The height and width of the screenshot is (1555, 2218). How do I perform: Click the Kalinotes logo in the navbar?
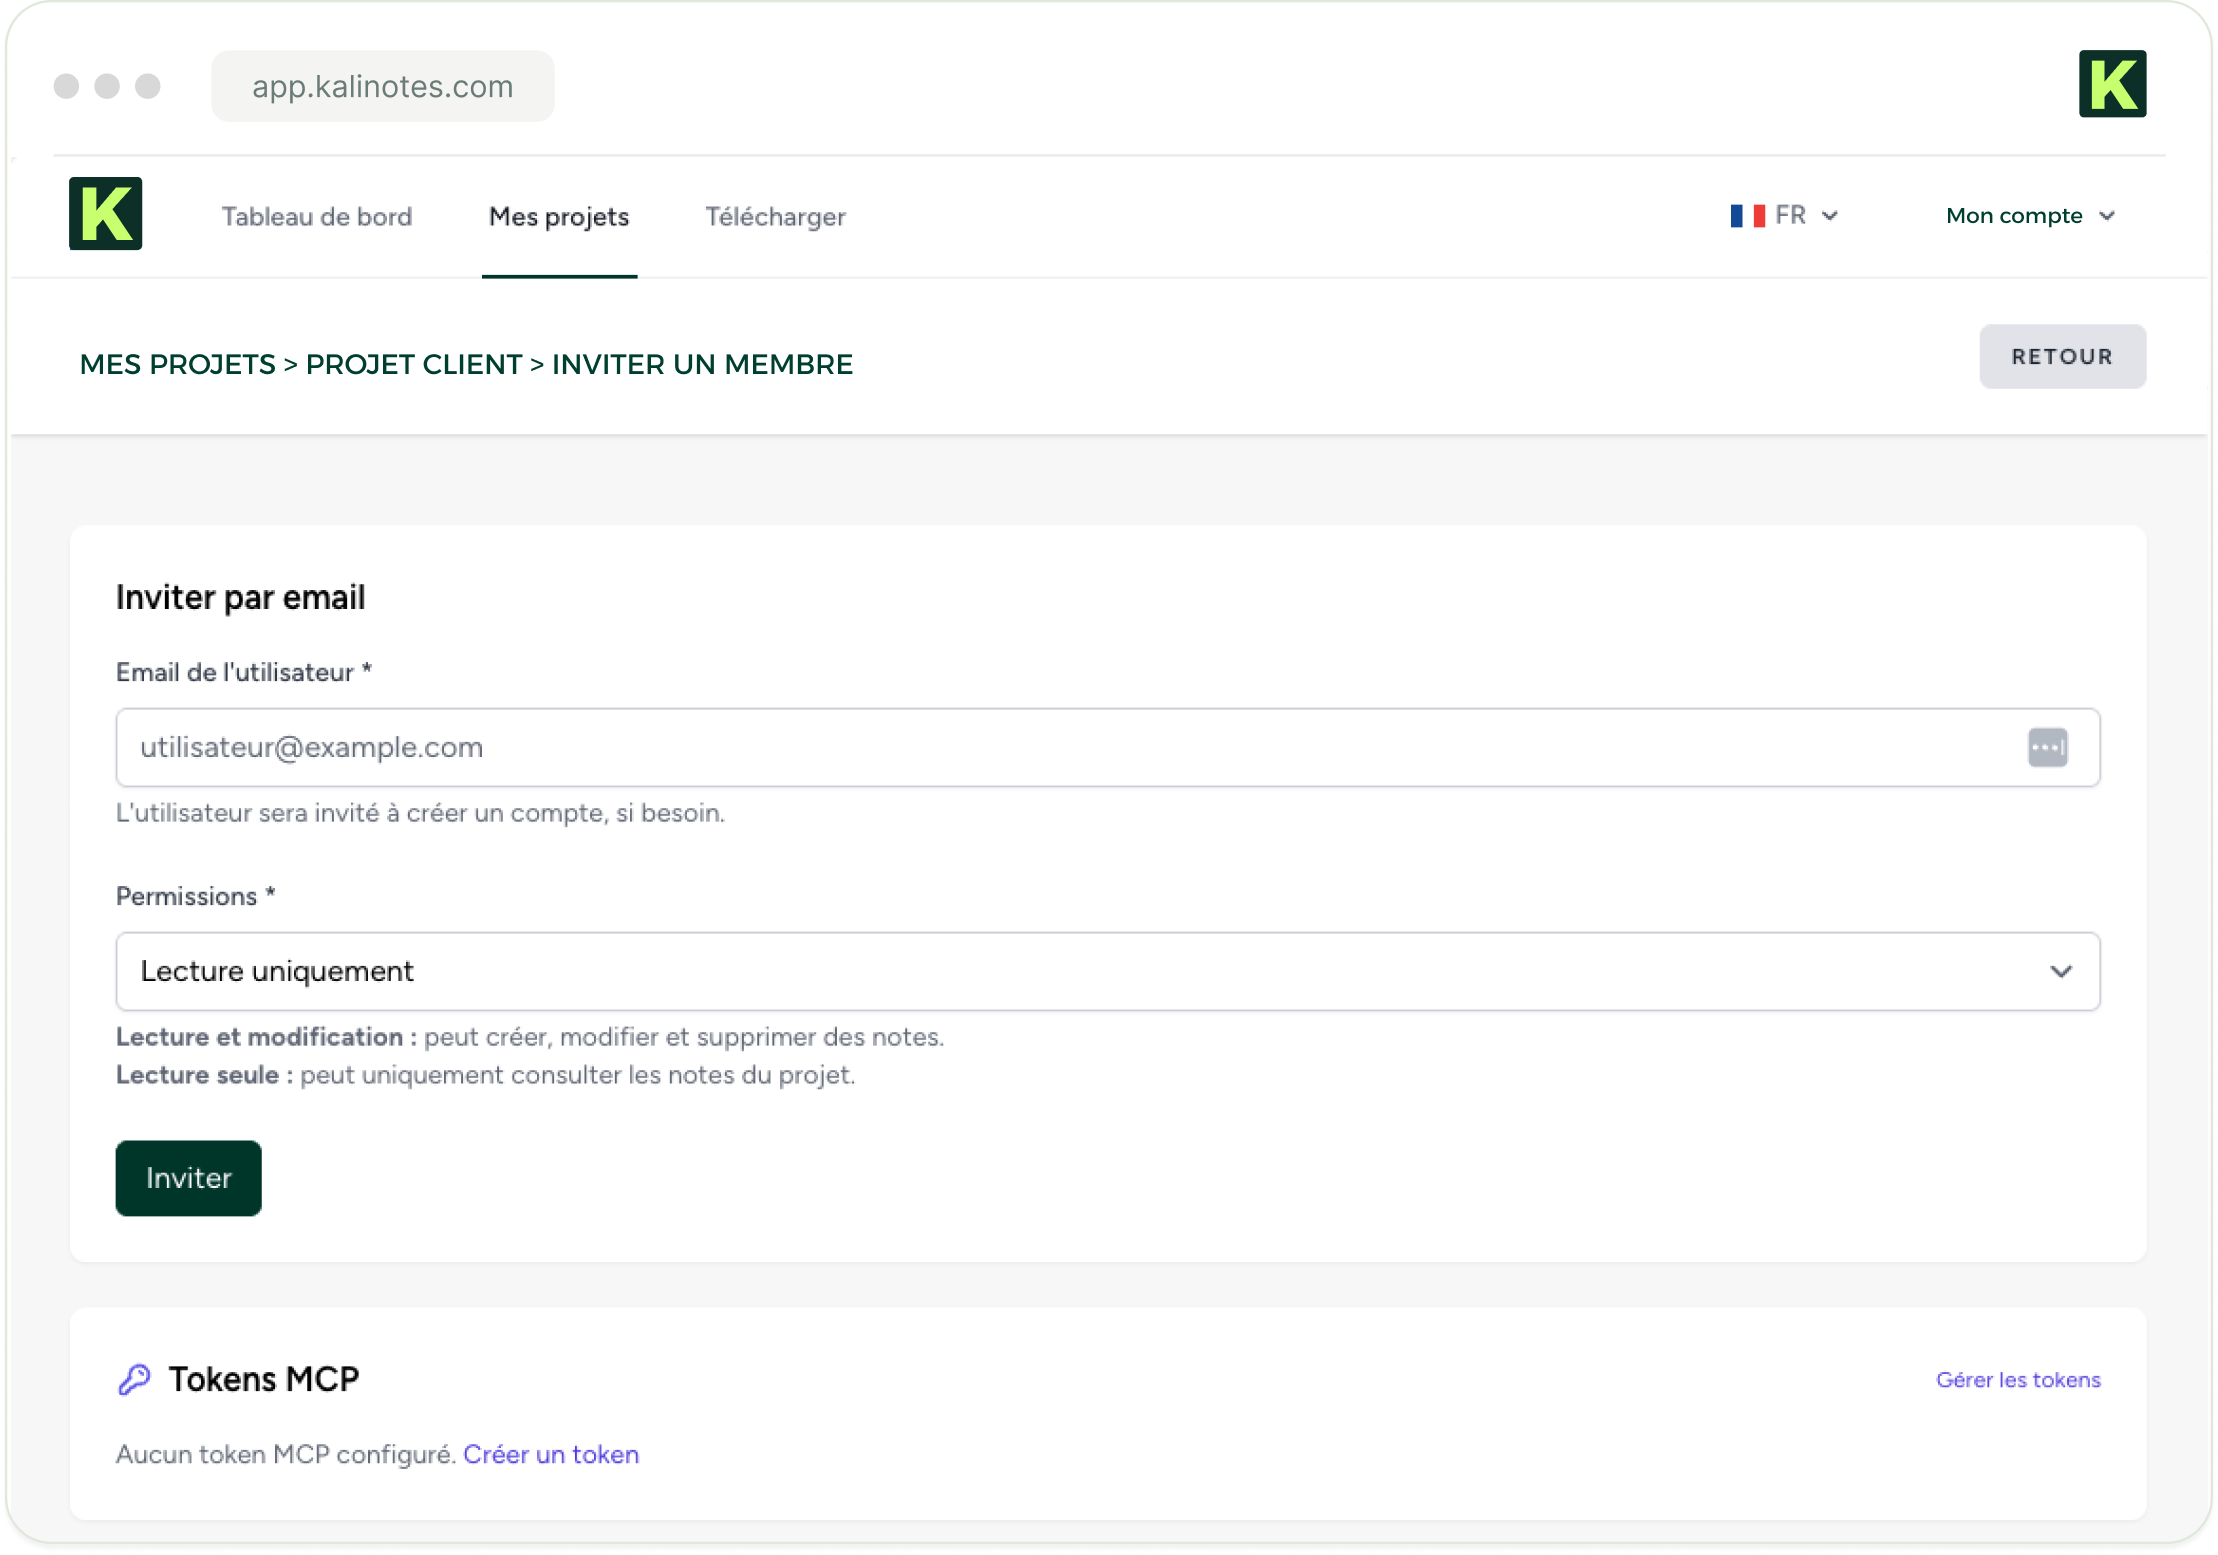(105, 214)
